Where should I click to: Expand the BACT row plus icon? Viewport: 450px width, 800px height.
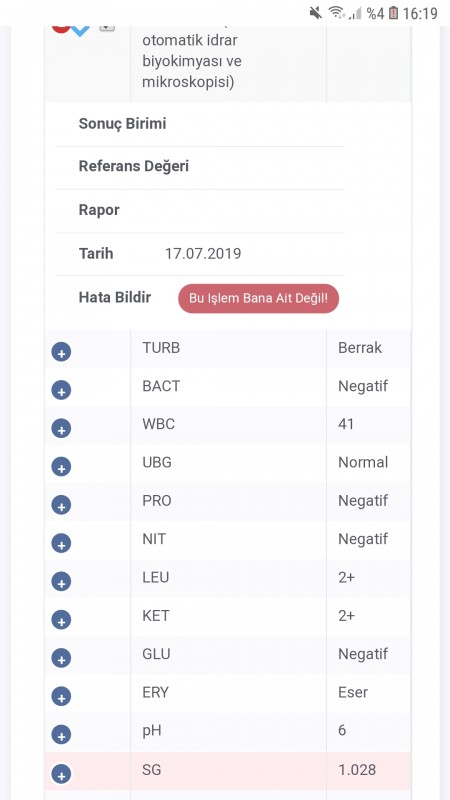[x=61, y=390]
